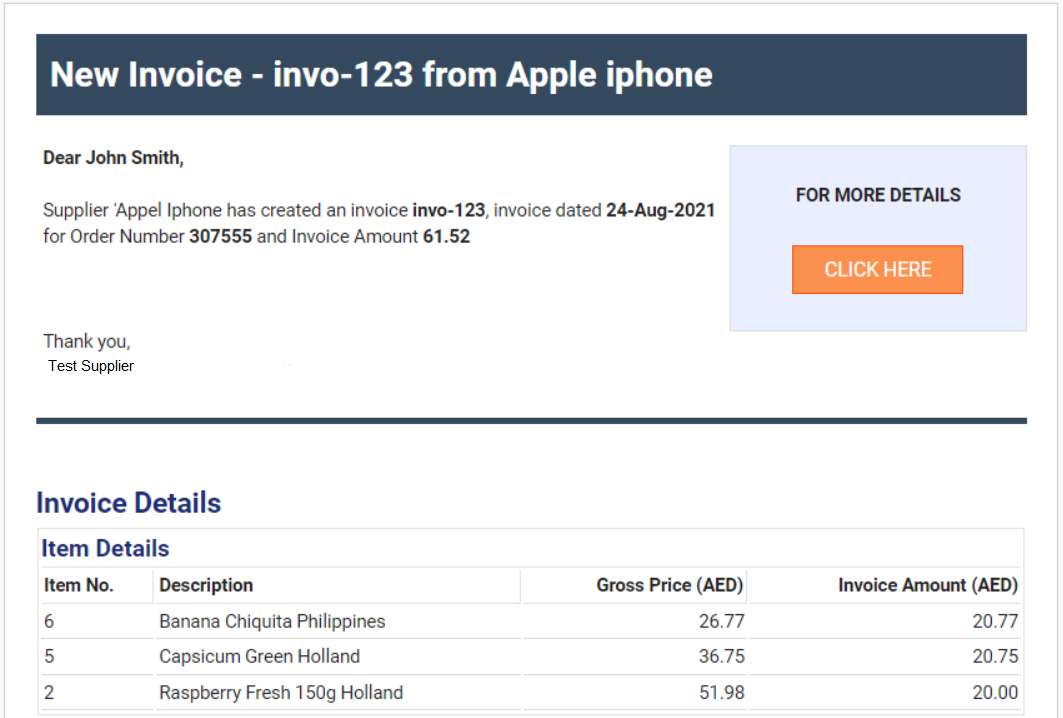Click the header title 'New Invoice - invo-123 from Apple iphone'
Viewport: 1063px width, 718px height.
(381, 75)
